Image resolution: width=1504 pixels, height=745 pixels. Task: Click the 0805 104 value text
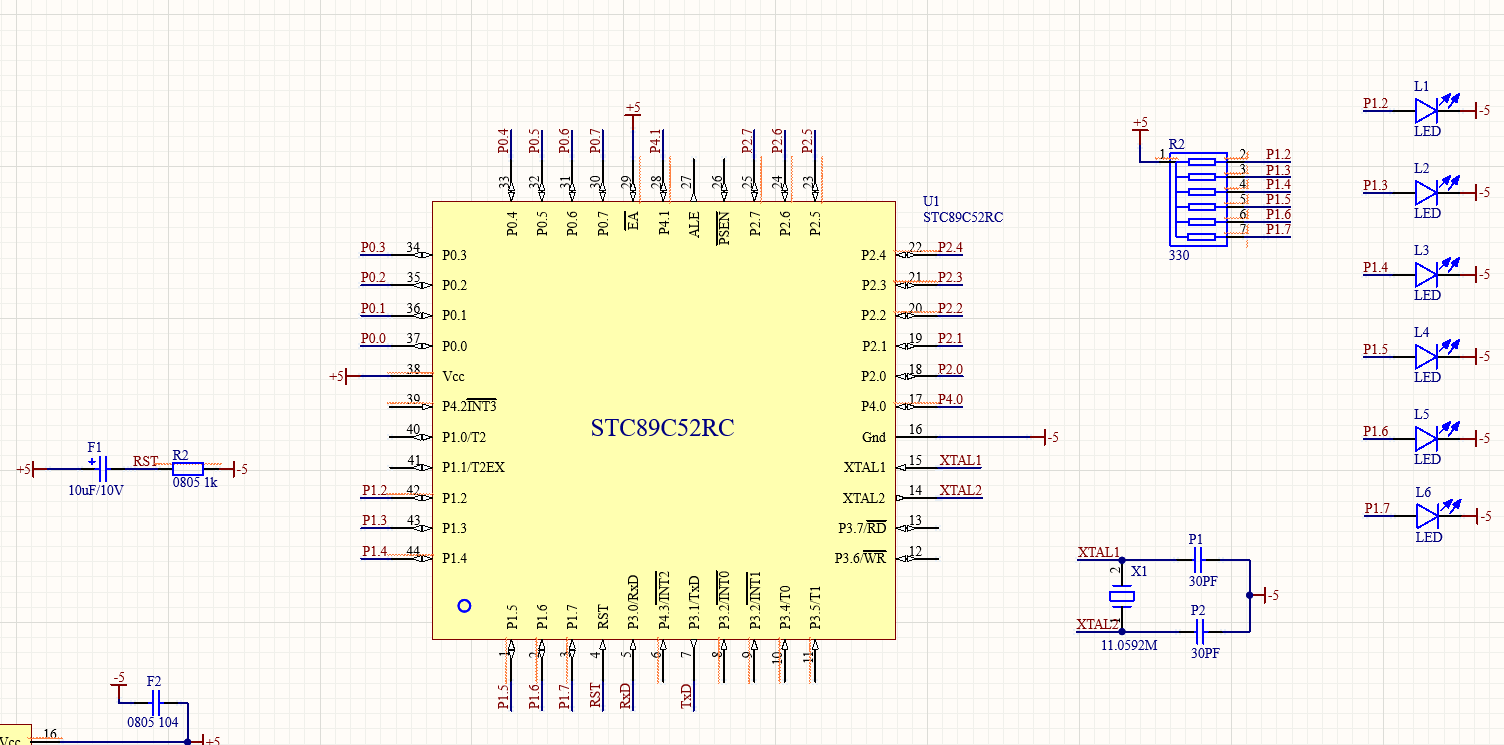tap(153, 722)
